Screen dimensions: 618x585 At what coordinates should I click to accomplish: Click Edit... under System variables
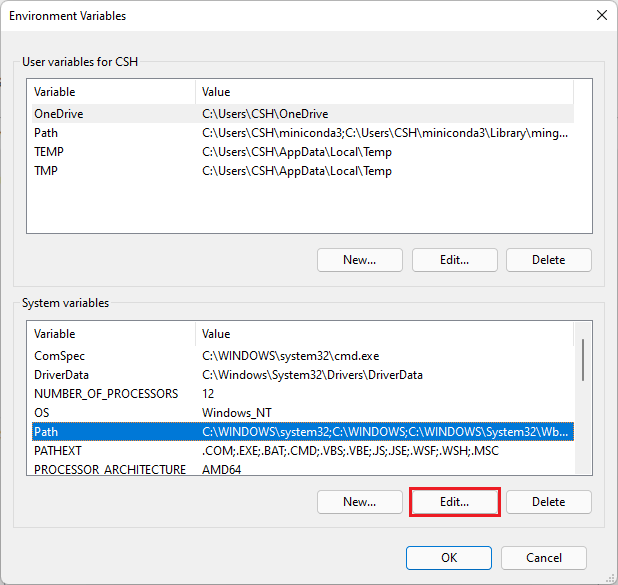[x=454, y=502]
